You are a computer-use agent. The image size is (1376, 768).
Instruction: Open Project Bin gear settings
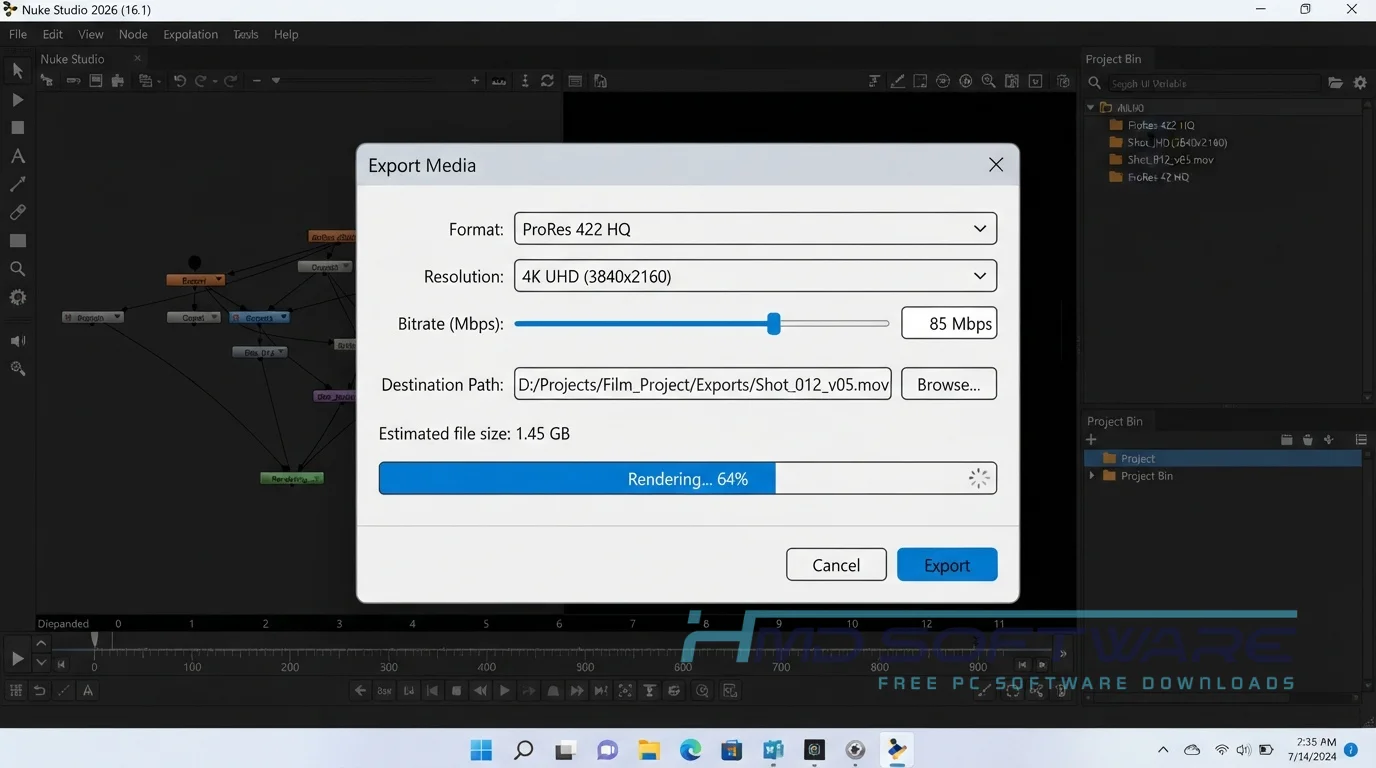click(1360, 83)
